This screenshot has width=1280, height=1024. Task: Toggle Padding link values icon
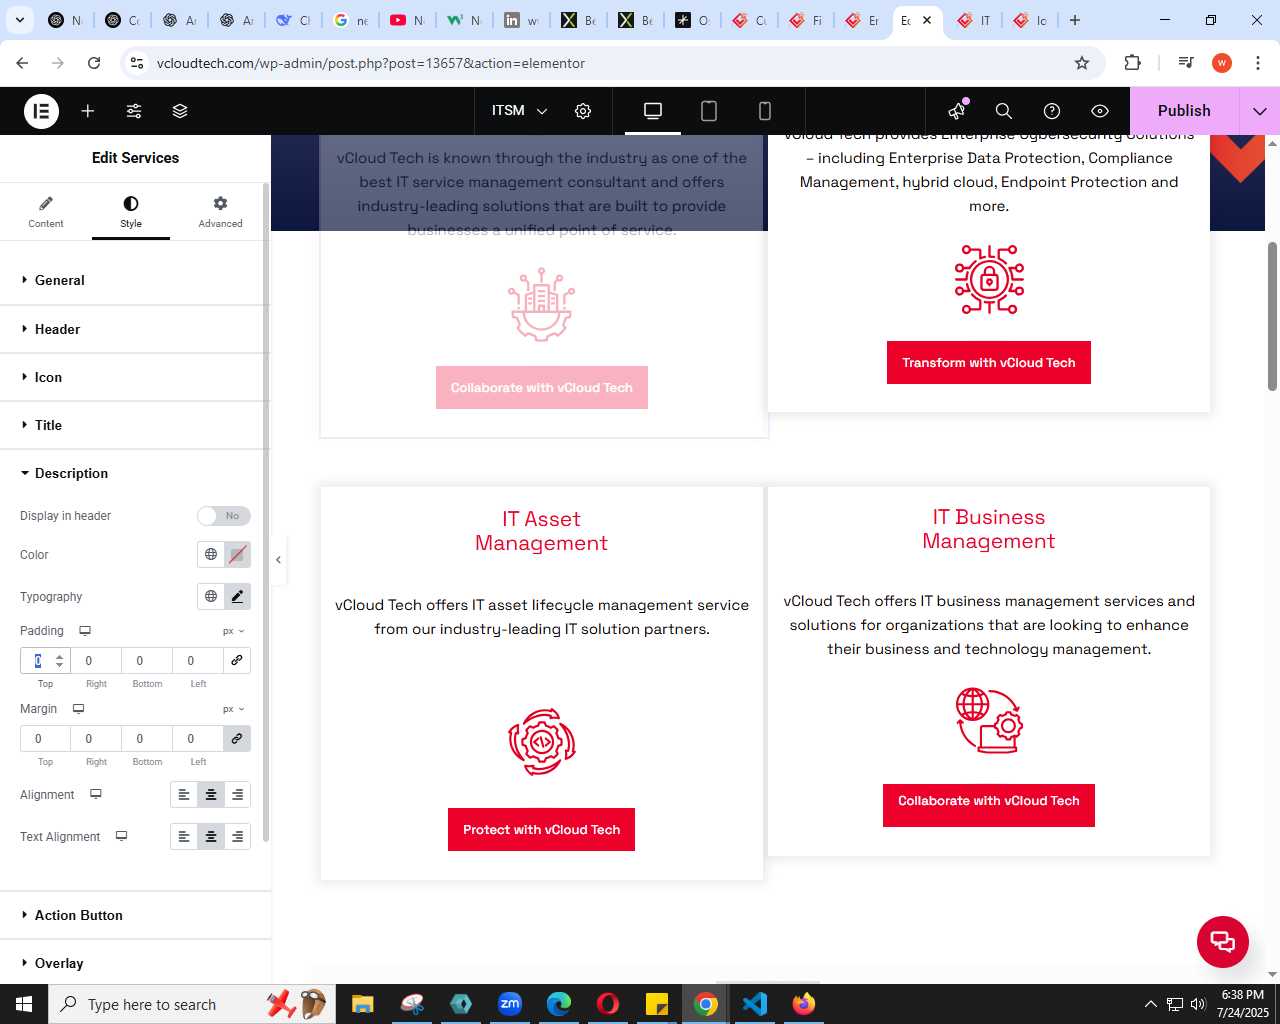pyautogui.click(x=237, y=660)
